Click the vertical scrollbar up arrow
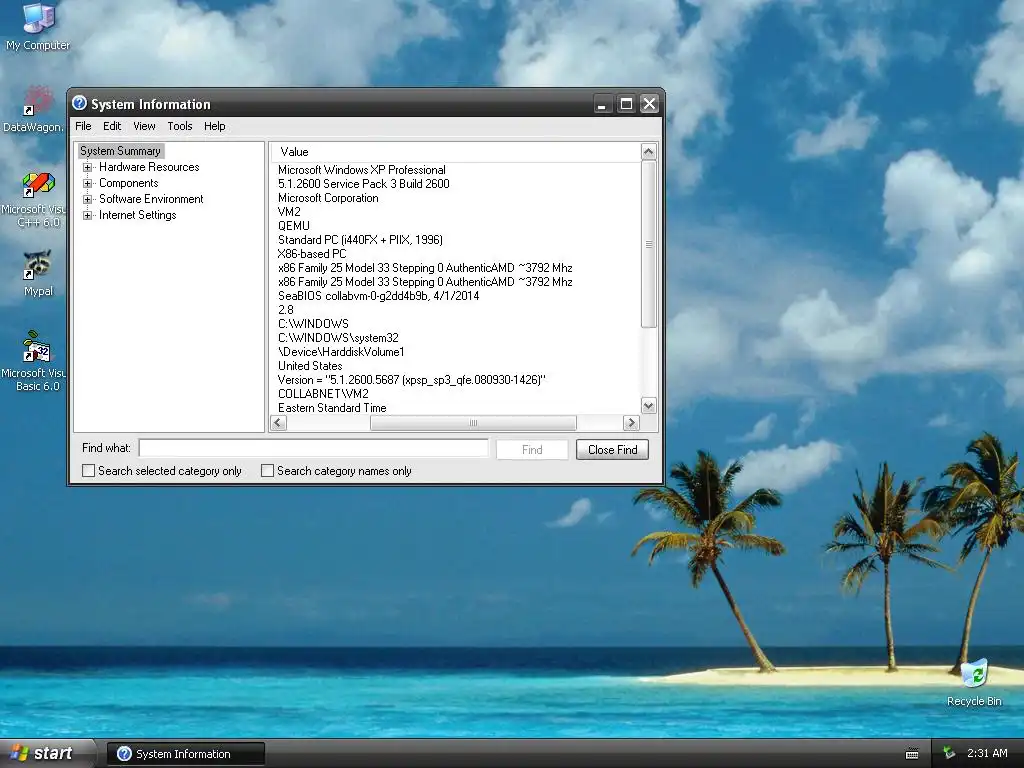The height and width of the screenshot is (768, 1024). pos(648,152)
